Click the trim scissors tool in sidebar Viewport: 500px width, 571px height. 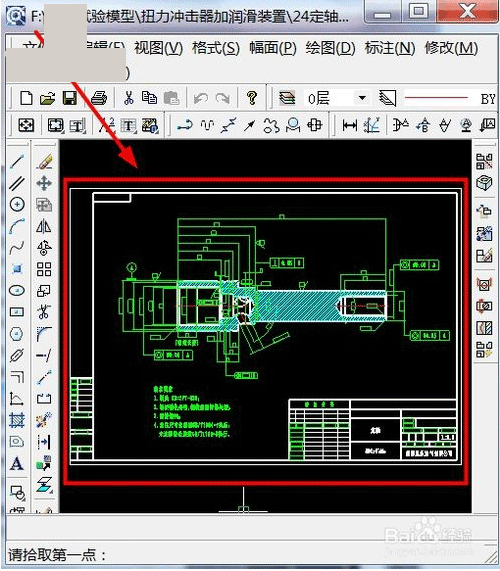[x=44, y=312]
